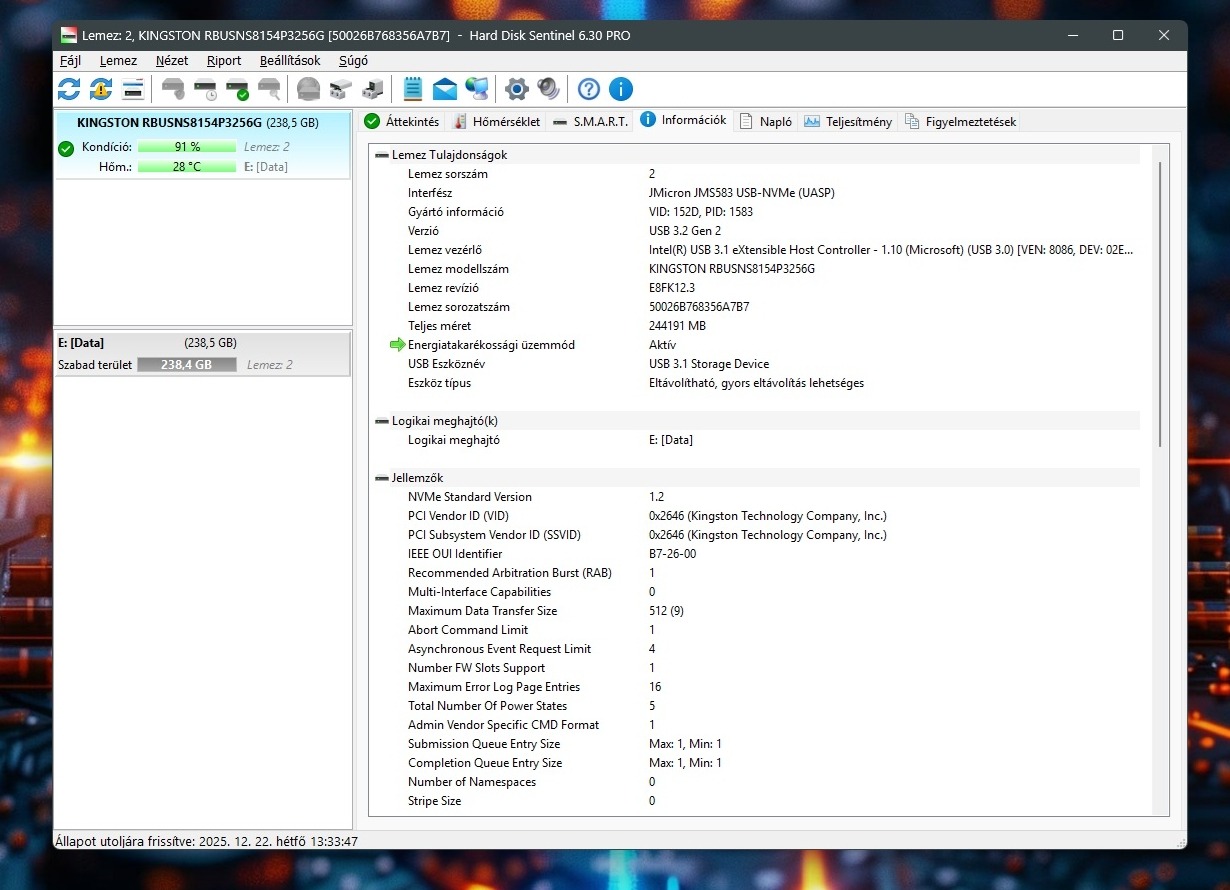Collapse the Logikai meghajtó(k) section

click(382, 421)
